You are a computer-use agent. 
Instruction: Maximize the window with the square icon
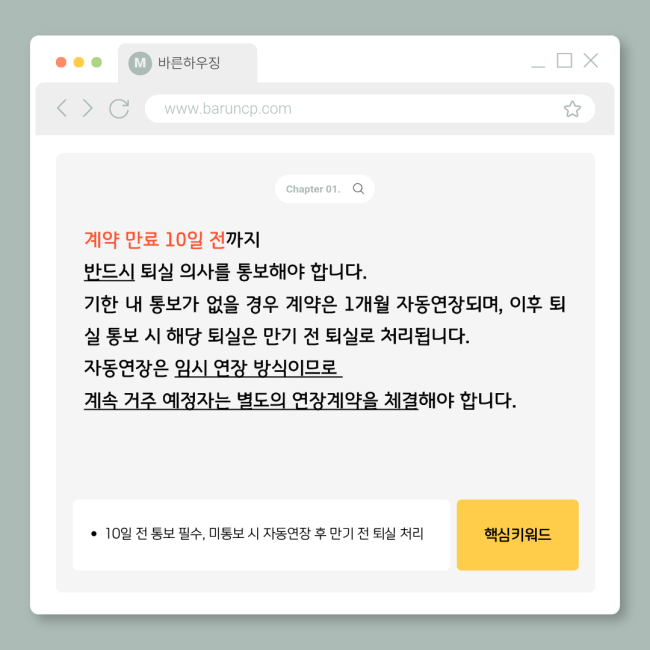tap(564, 61)
